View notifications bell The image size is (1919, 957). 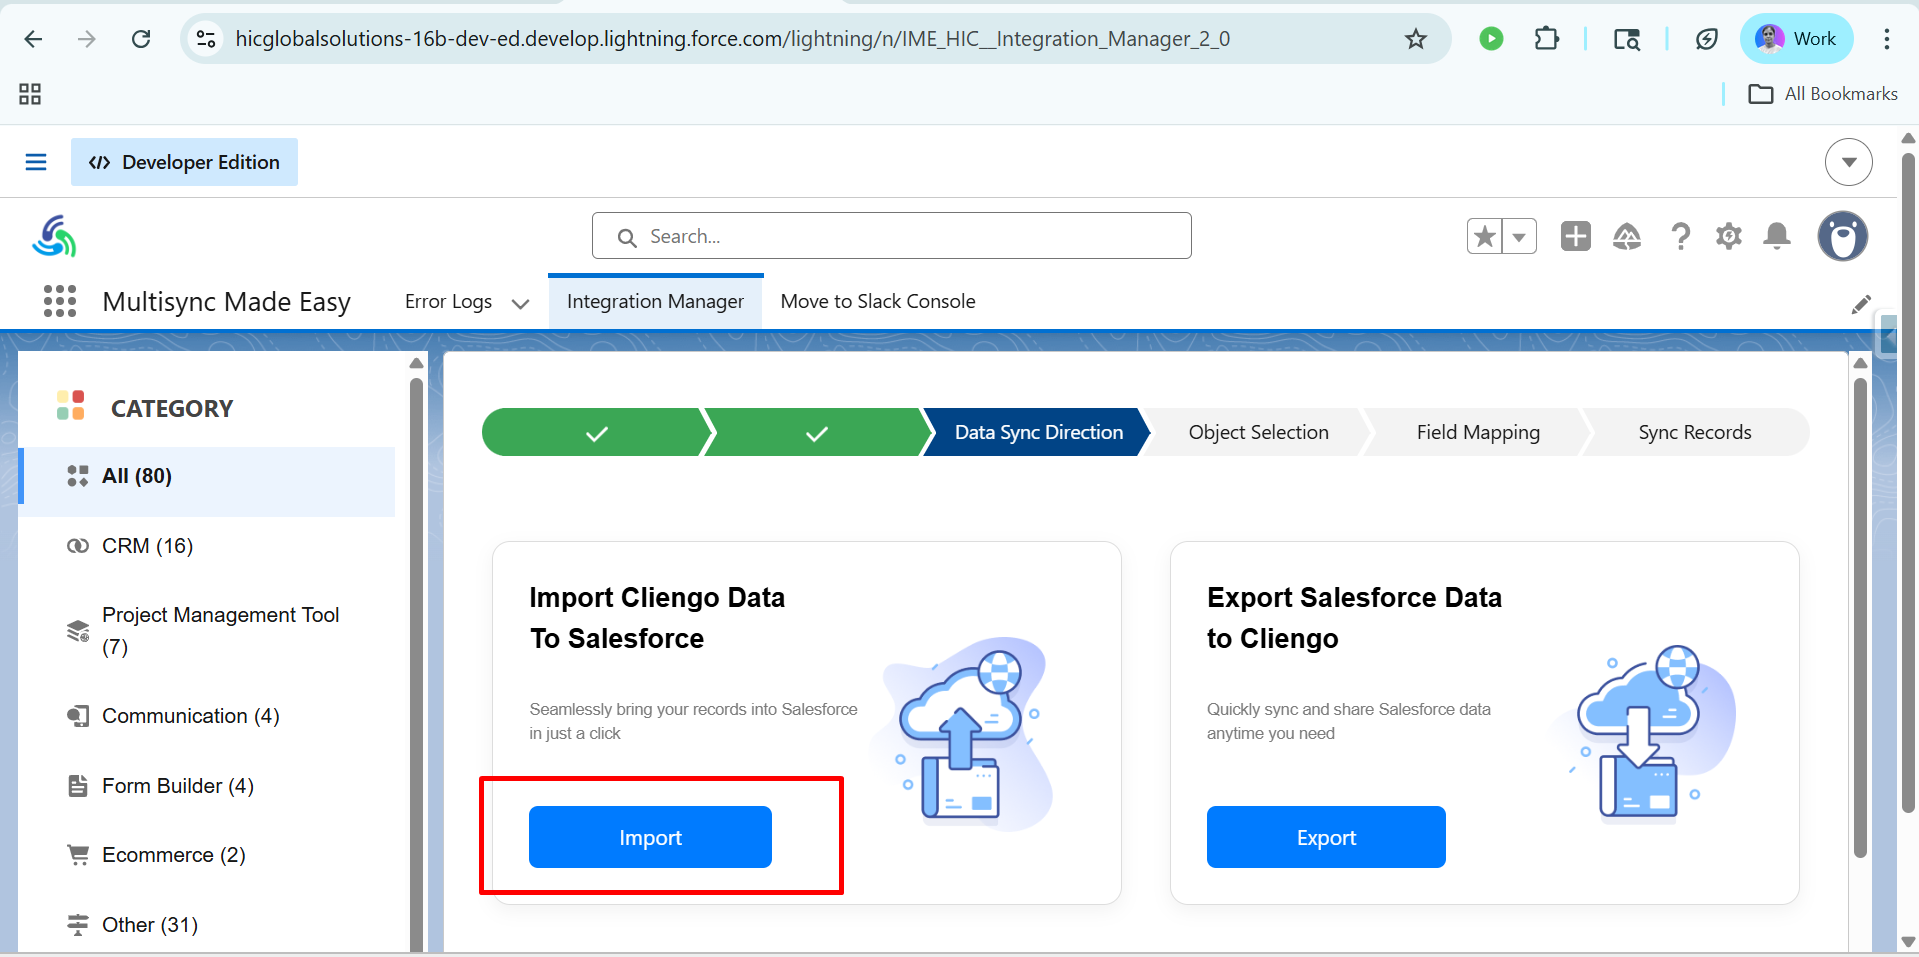click(x=1777, y=236)
